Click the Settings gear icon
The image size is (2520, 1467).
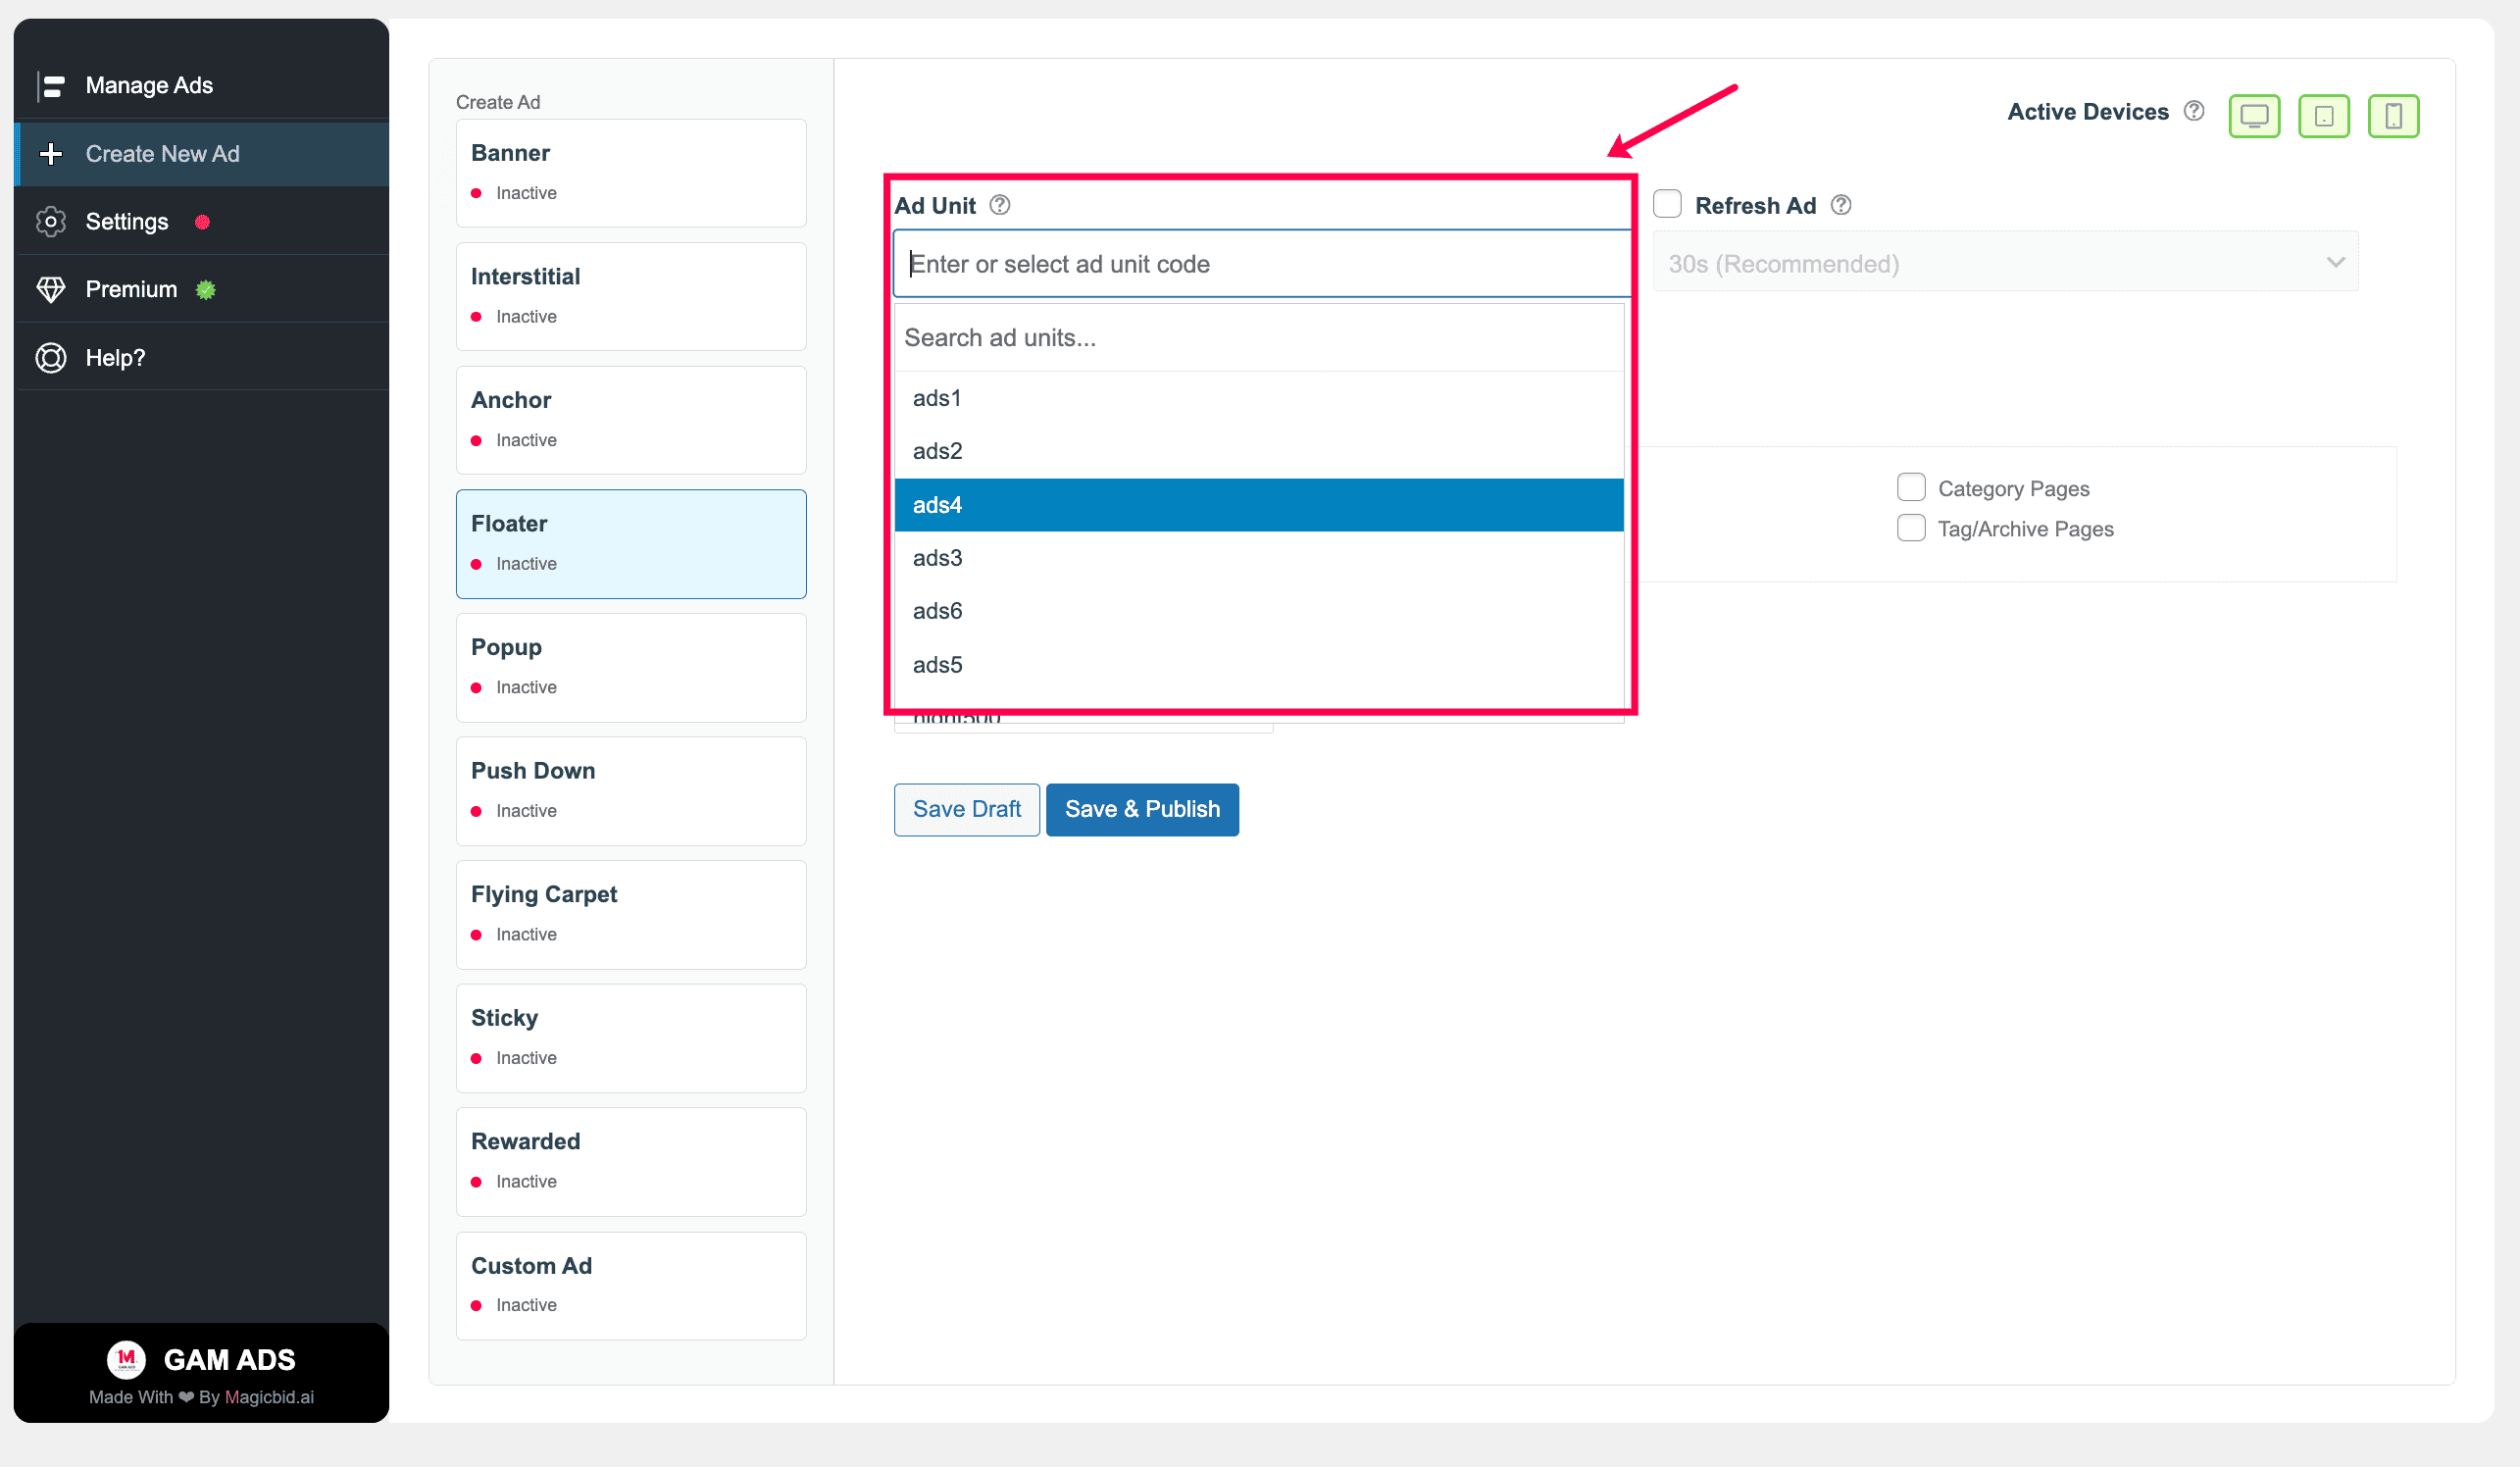51,222
